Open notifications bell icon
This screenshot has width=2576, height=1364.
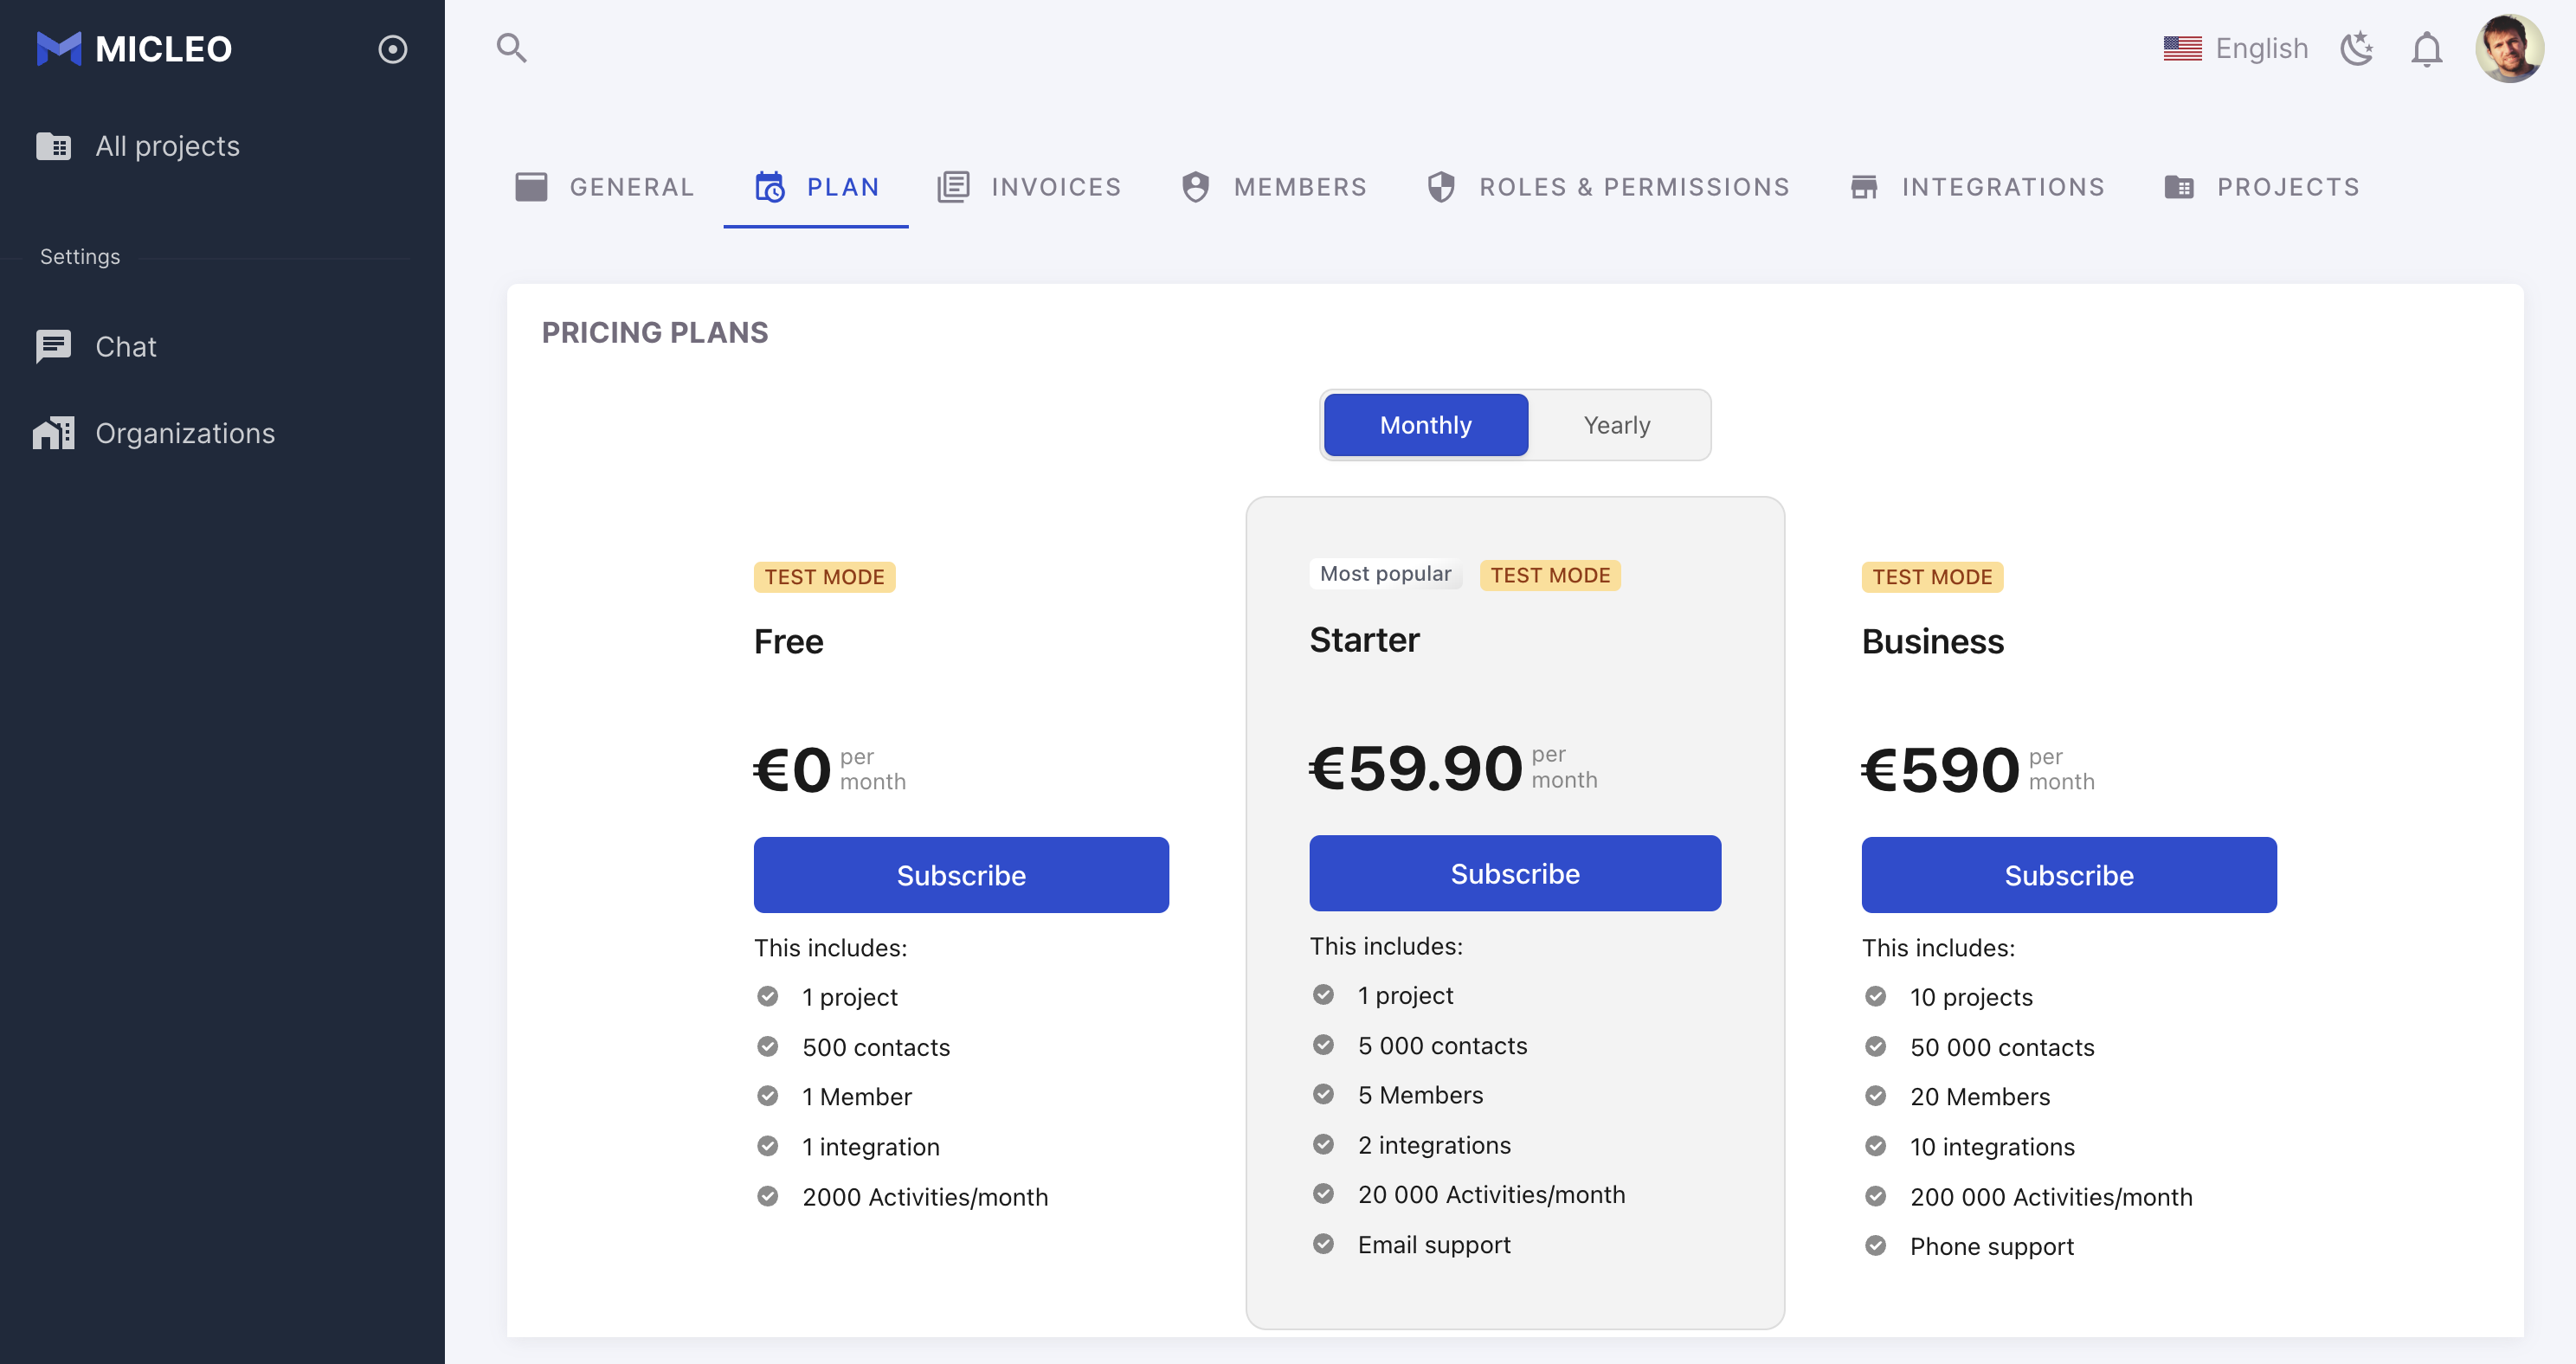pos(2426,48)
